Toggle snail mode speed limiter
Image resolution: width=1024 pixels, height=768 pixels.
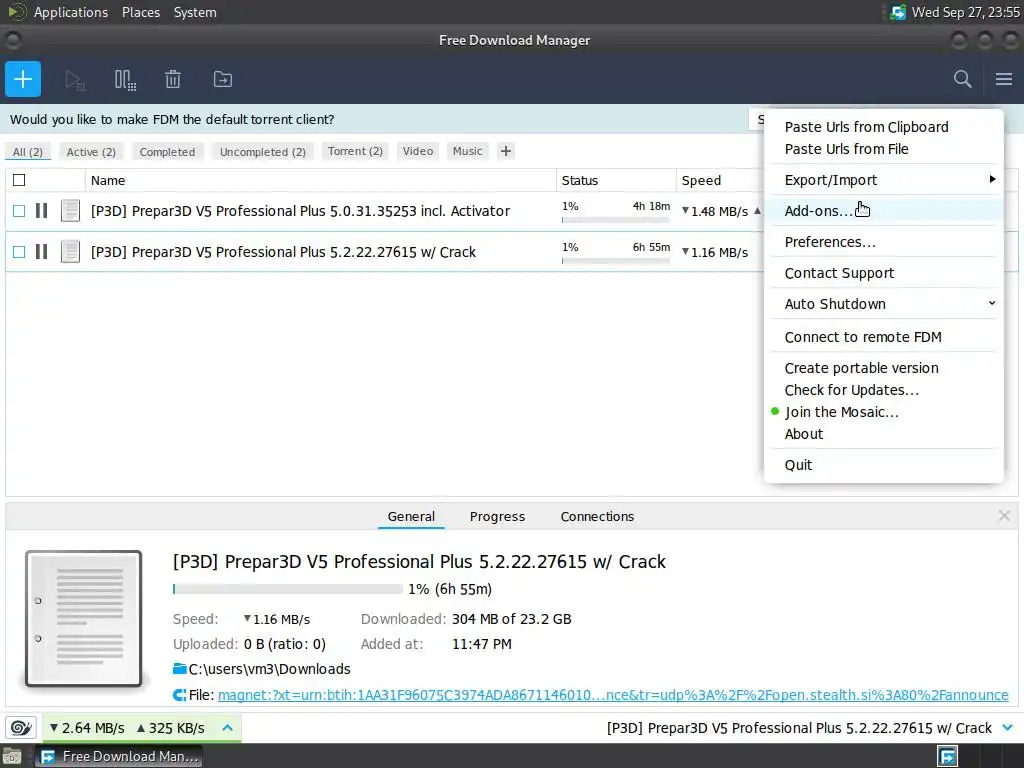click(x=21, y=728)
